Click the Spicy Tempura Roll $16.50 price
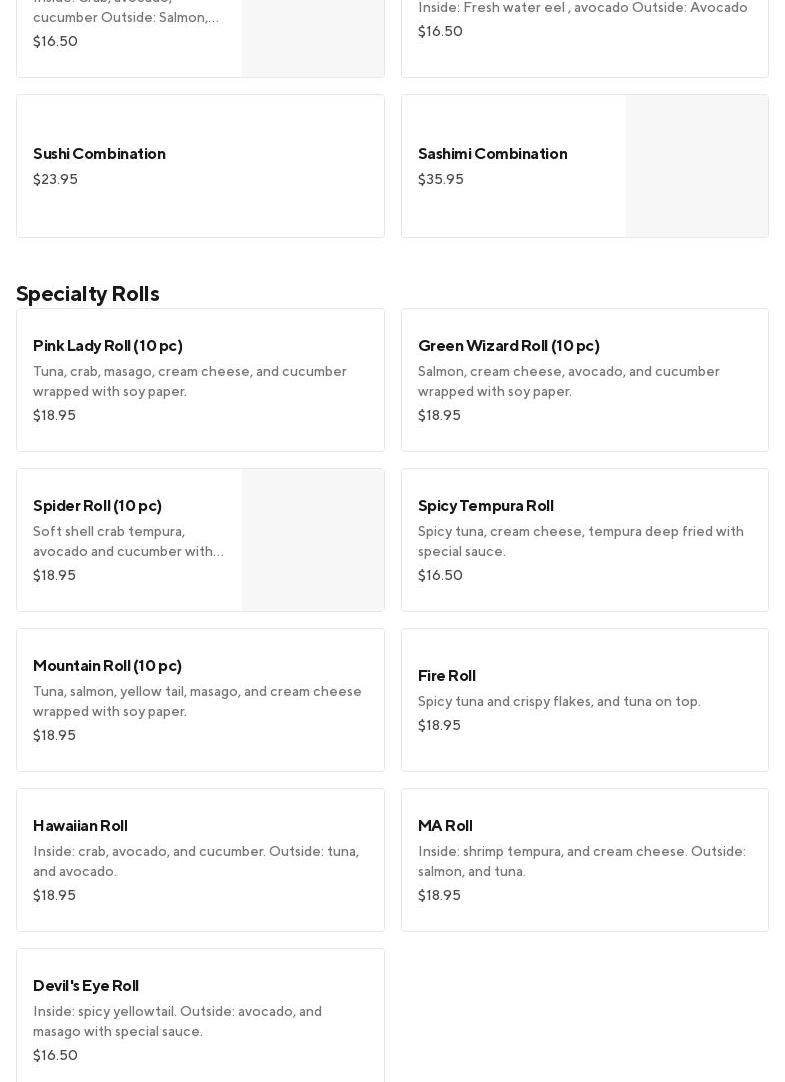 pyautogui.click(x=440, y=576)
